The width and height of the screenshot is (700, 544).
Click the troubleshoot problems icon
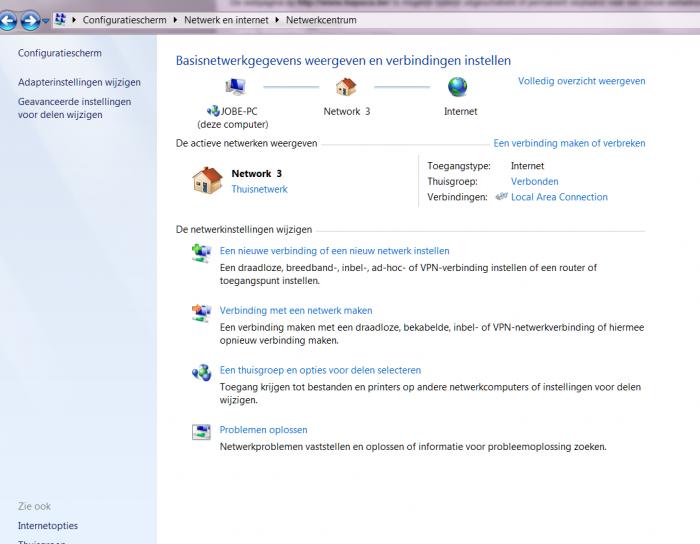[201, 432]
